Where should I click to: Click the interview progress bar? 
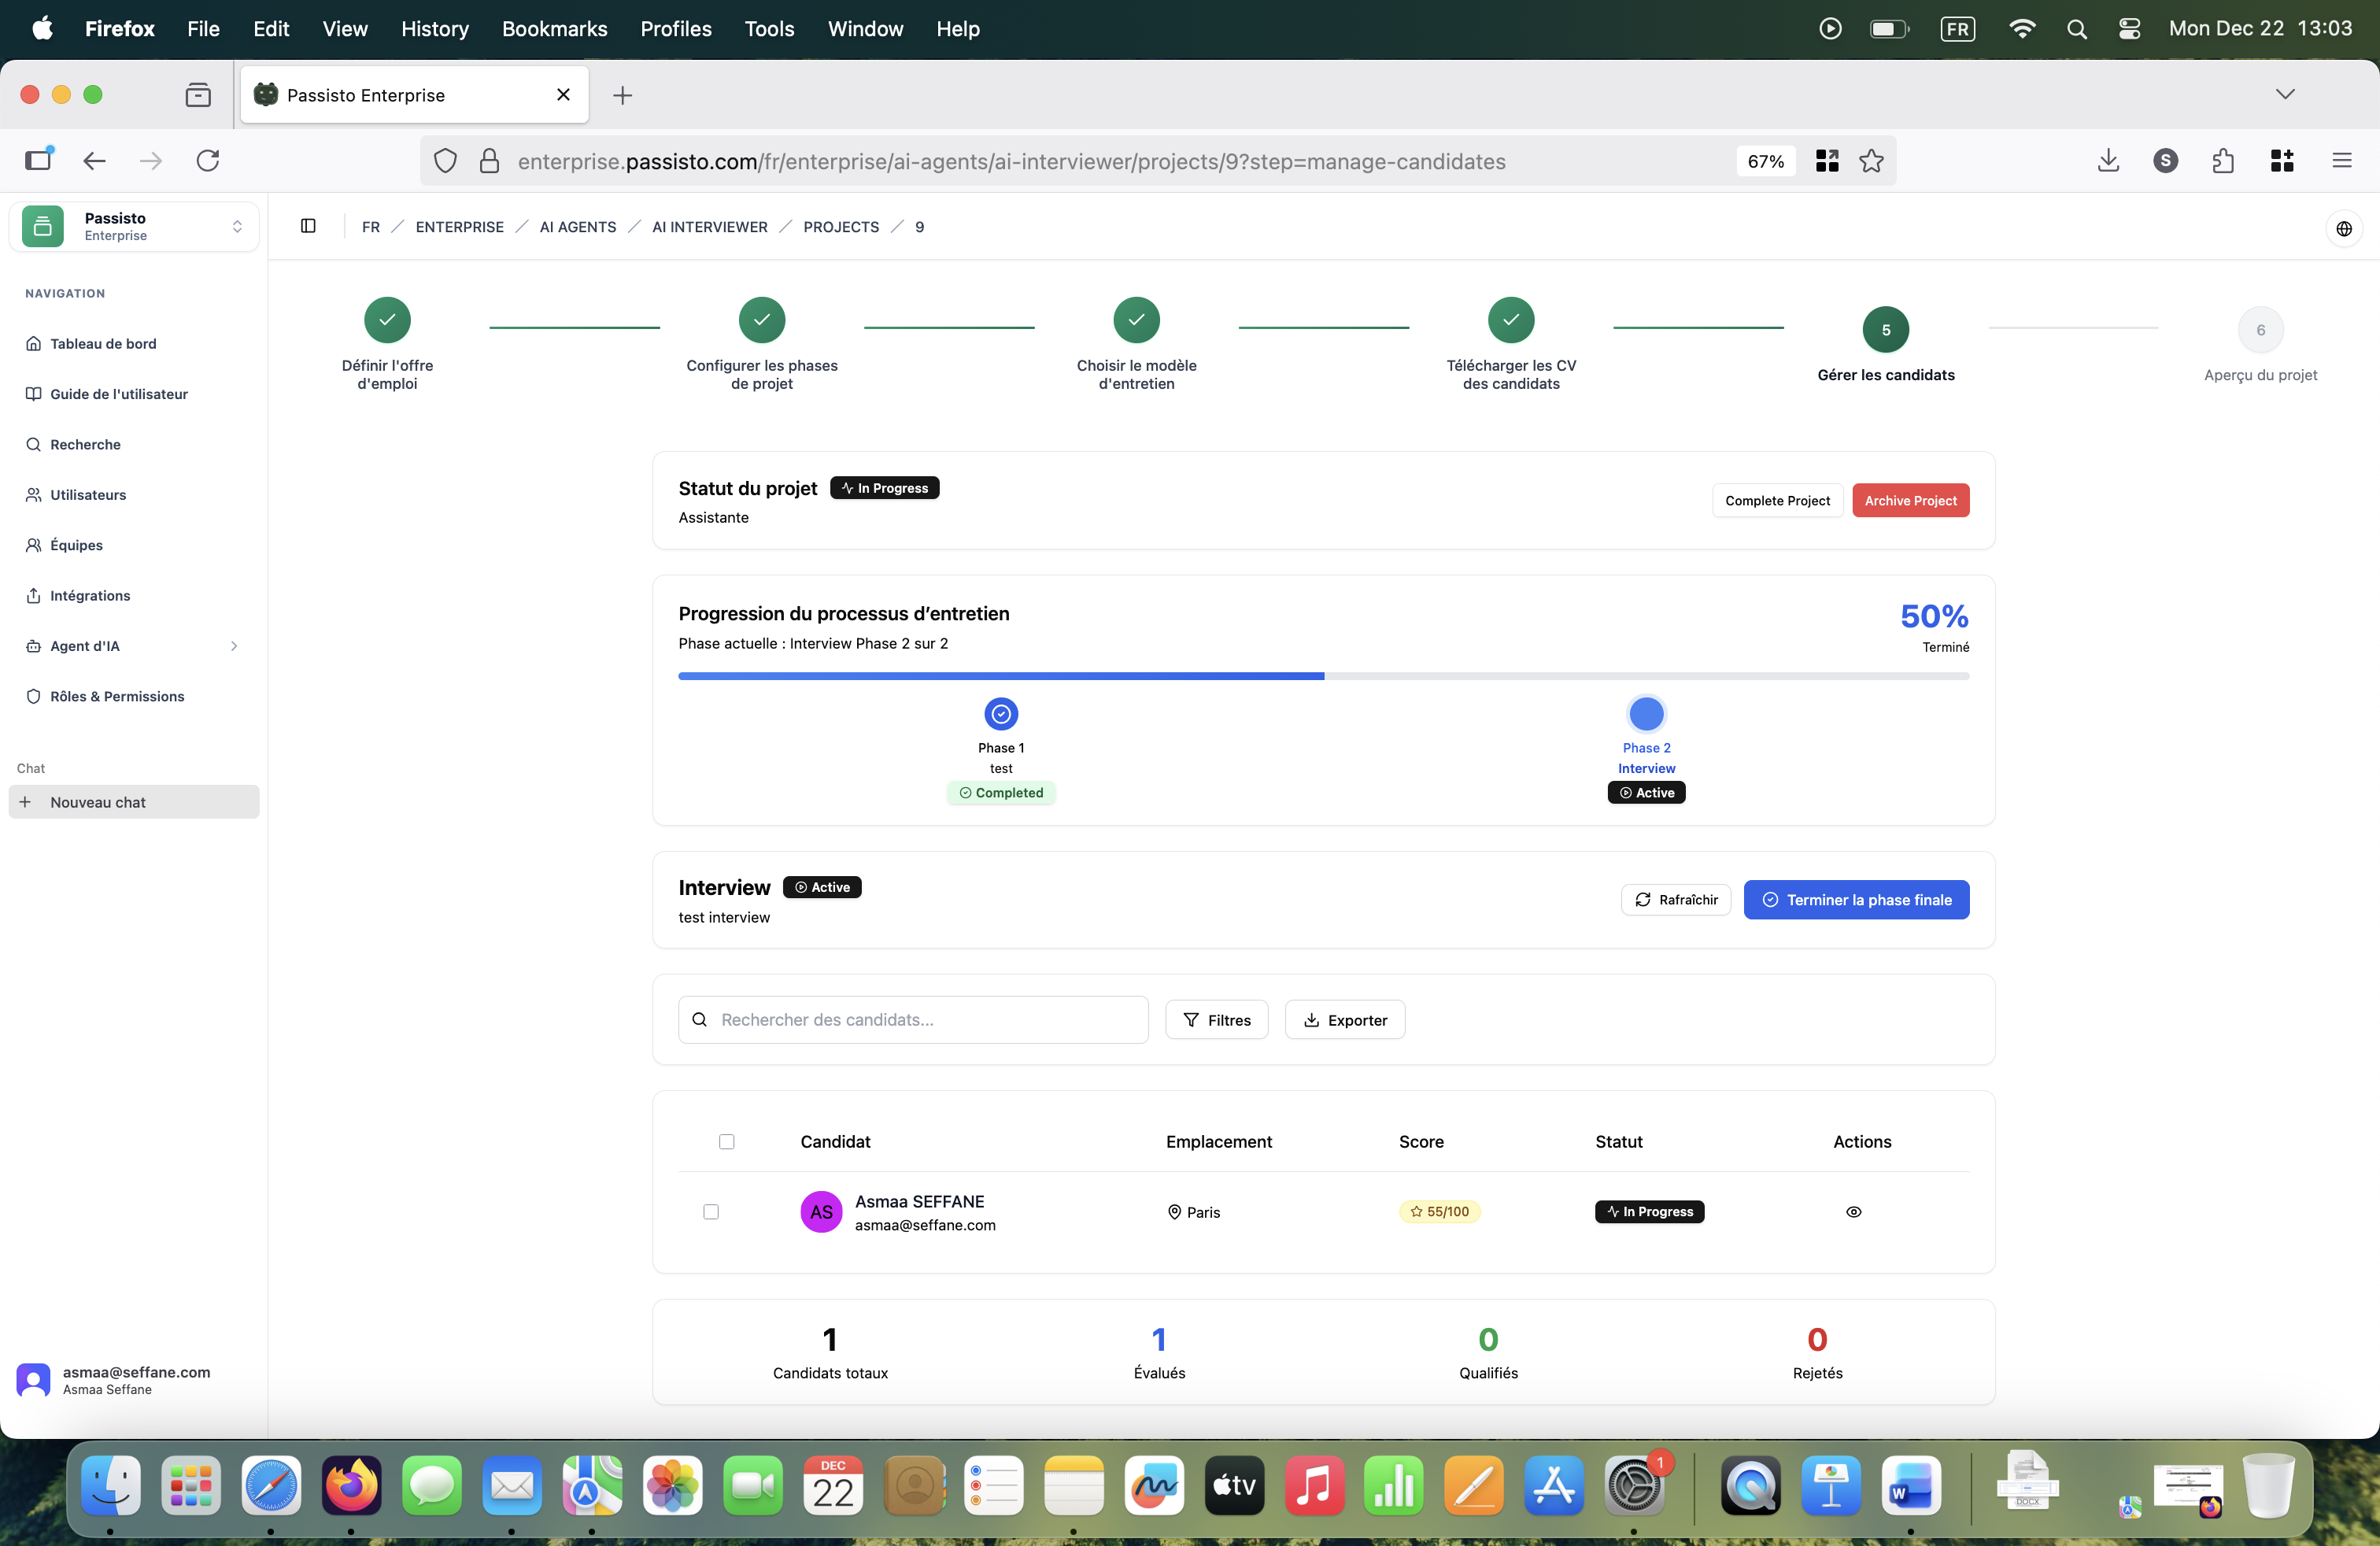click(1322, 676)
